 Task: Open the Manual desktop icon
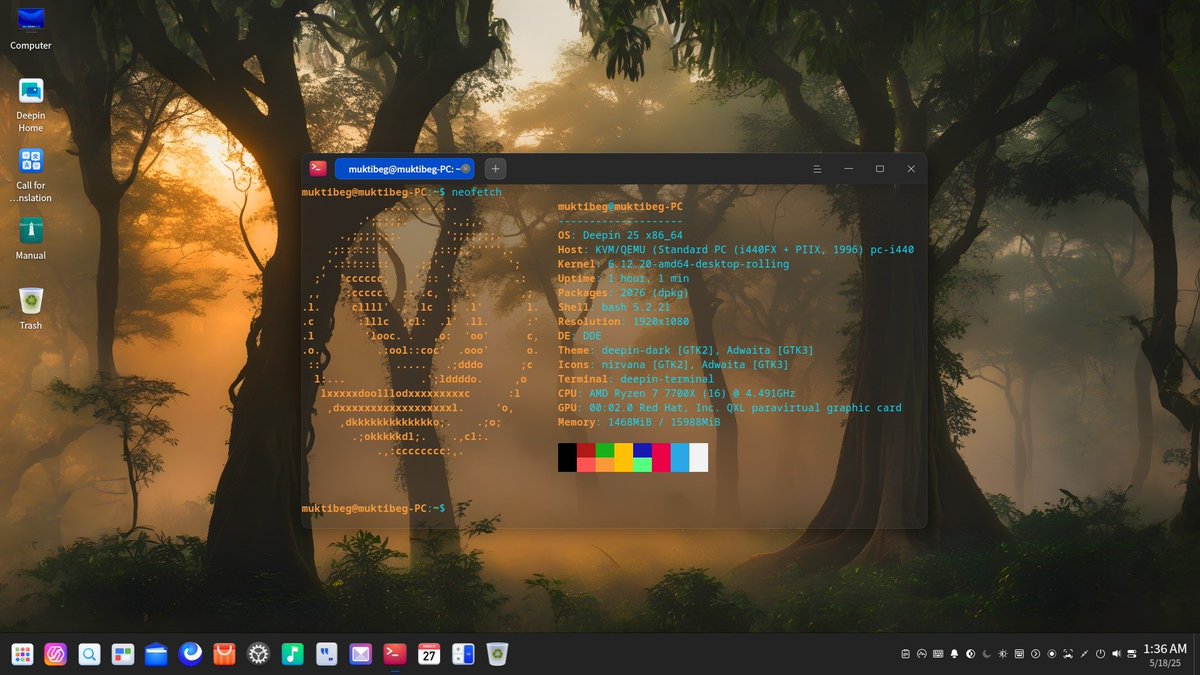(x=31, y=238)
